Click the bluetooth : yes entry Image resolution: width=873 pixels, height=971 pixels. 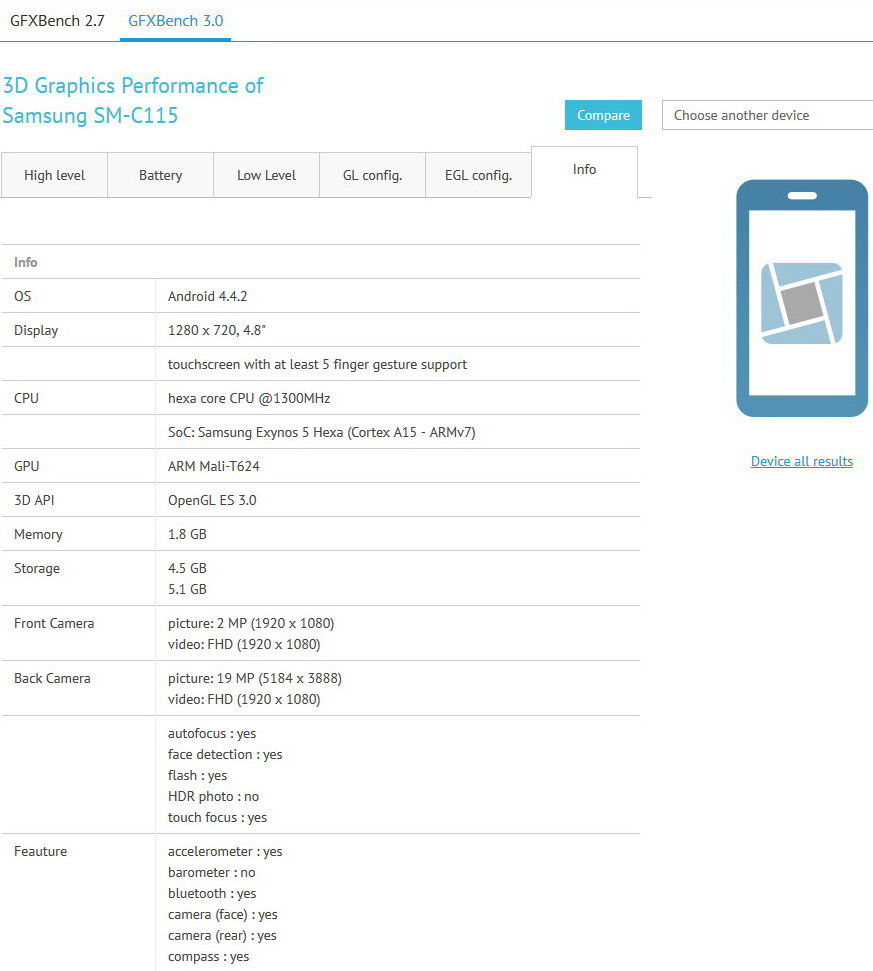point(212,894)
